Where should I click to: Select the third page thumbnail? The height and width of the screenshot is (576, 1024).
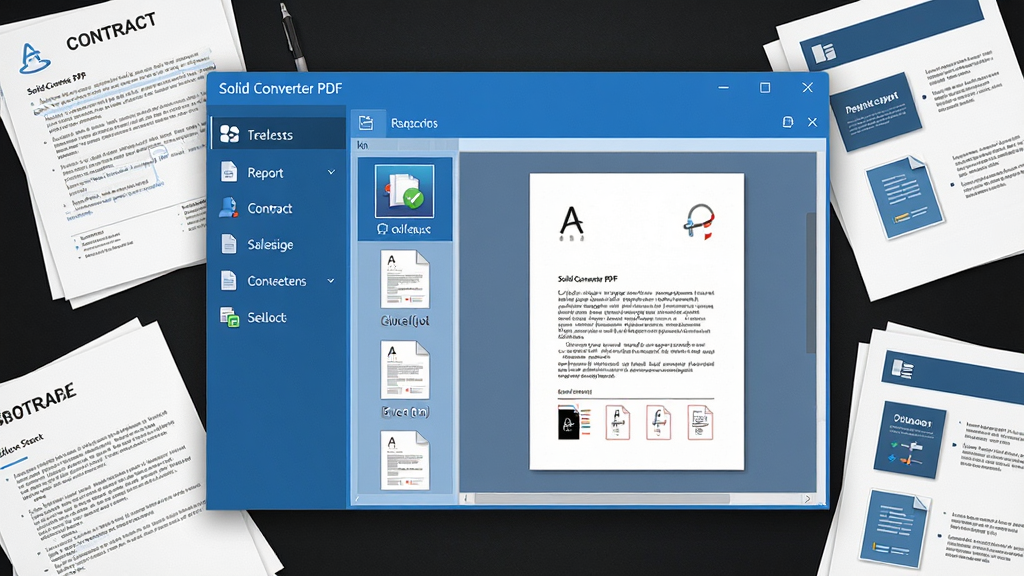tap(405, 370)
